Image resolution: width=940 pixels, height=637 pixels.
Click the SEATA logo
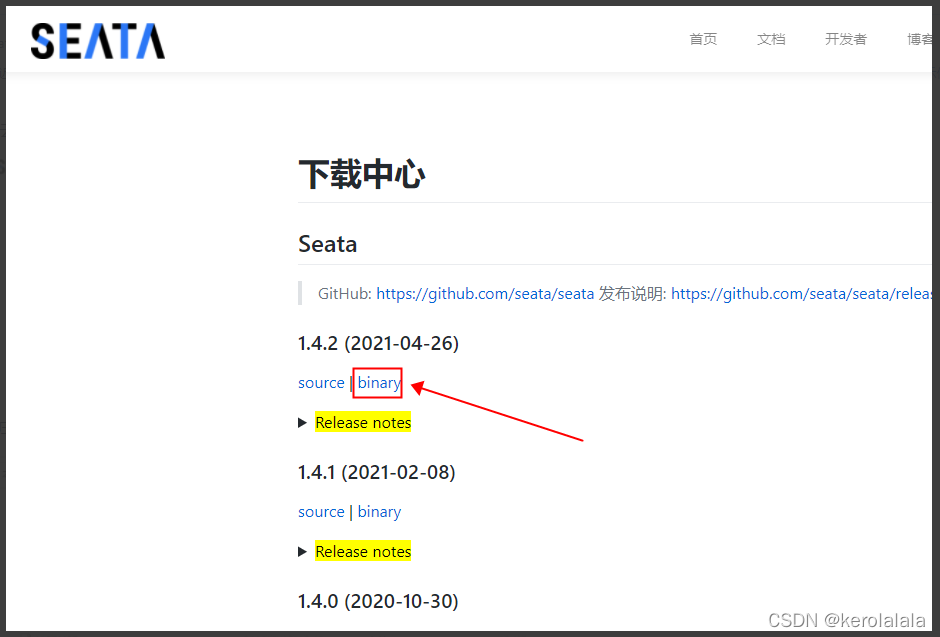pyautogui.click(x=98, y=41)
